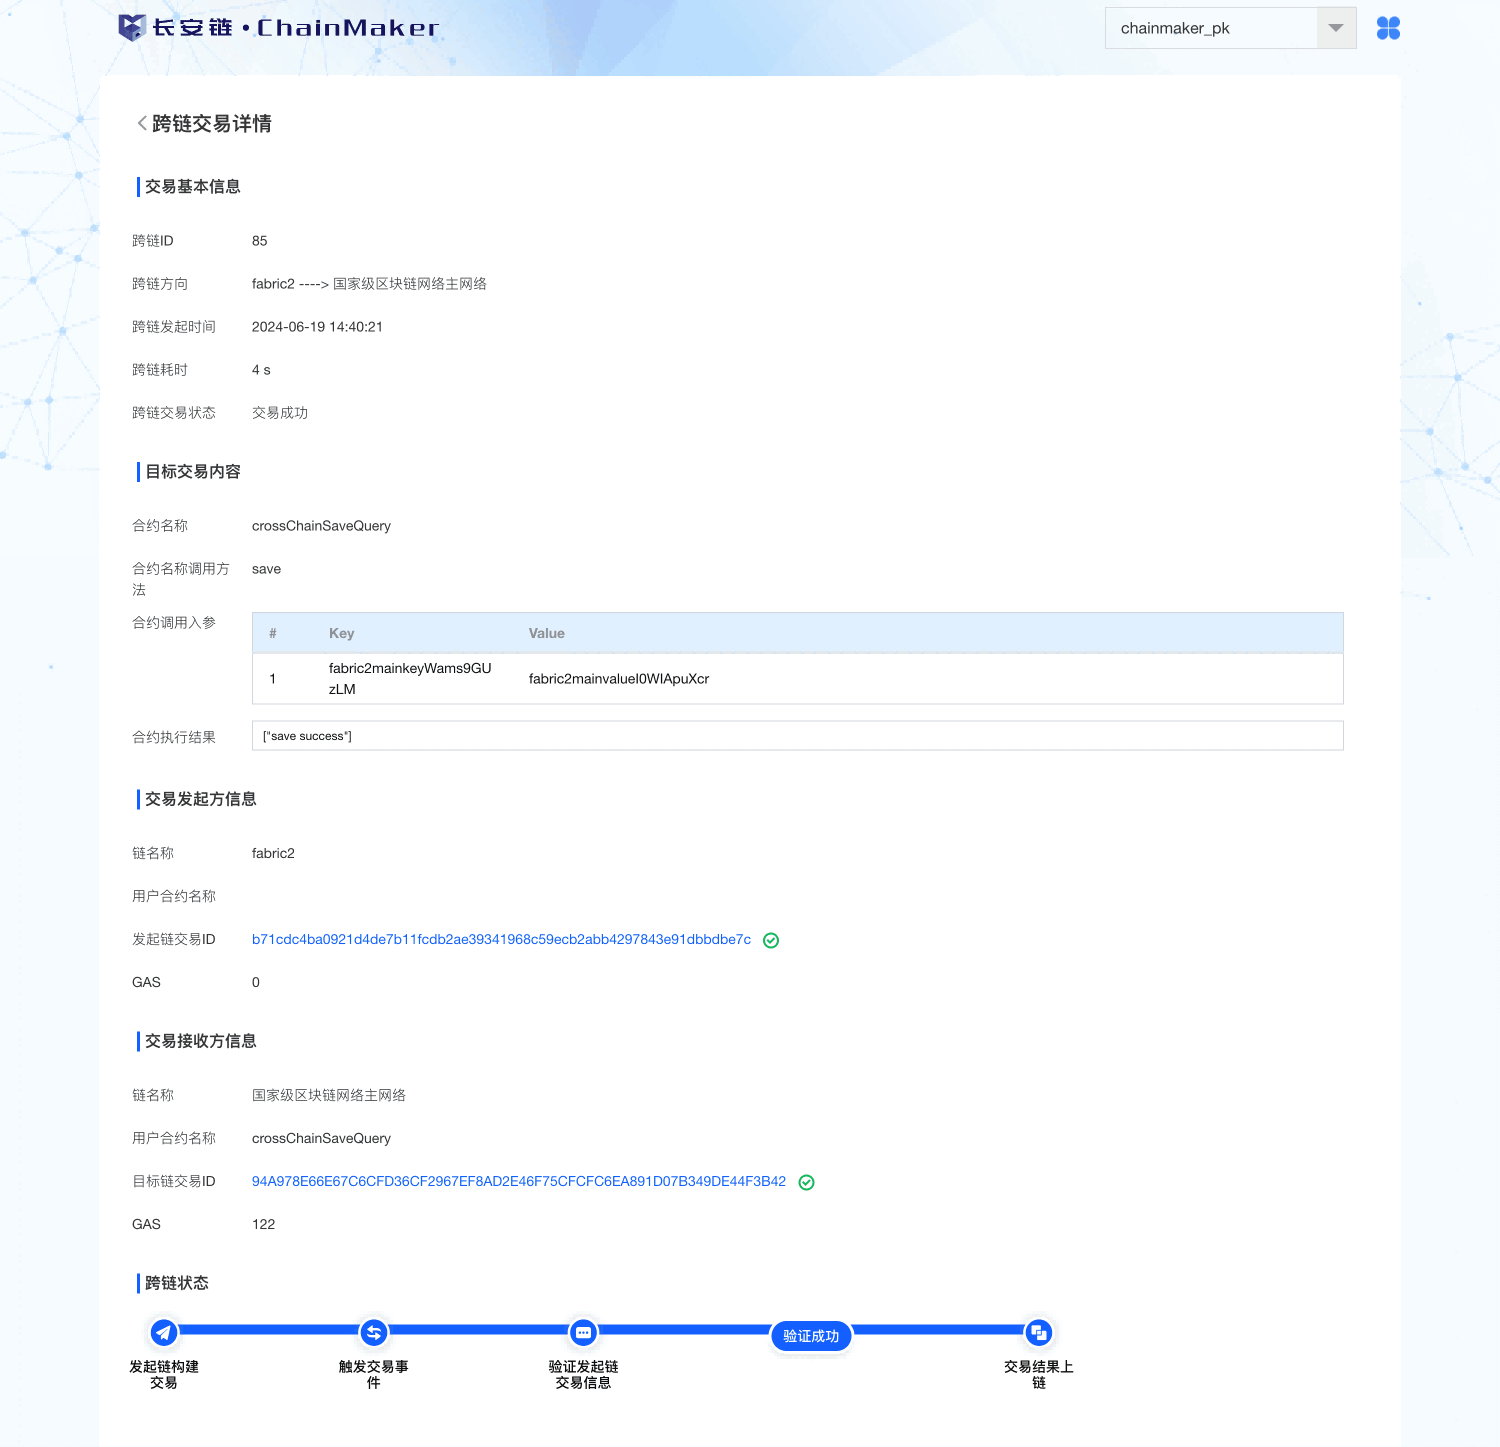Click the source chain transaction verified checkmark
Screen dimensions: 1500x1447
point(771,940)
